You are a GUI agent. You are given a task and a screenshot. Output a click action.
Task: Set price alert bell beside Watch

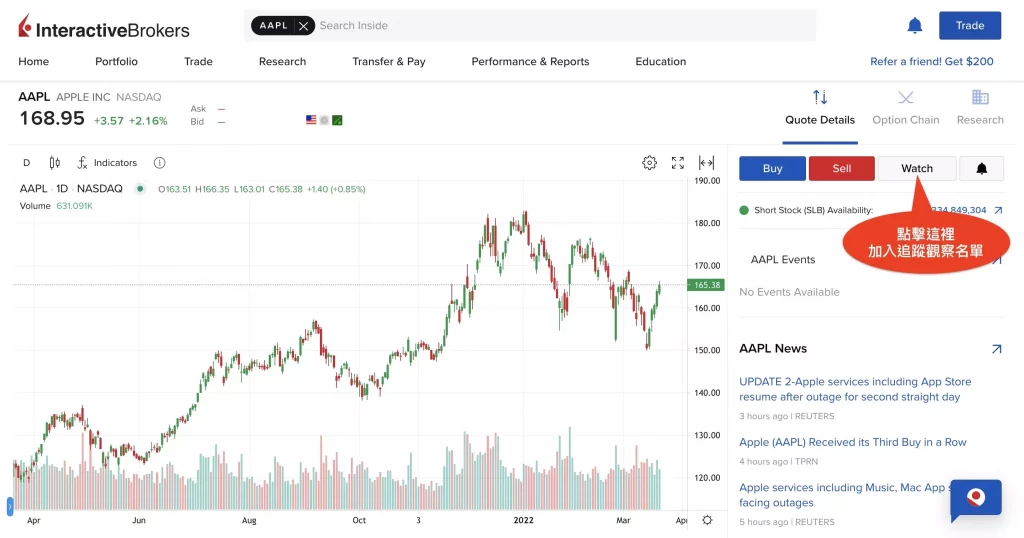[x=982, y=168]
